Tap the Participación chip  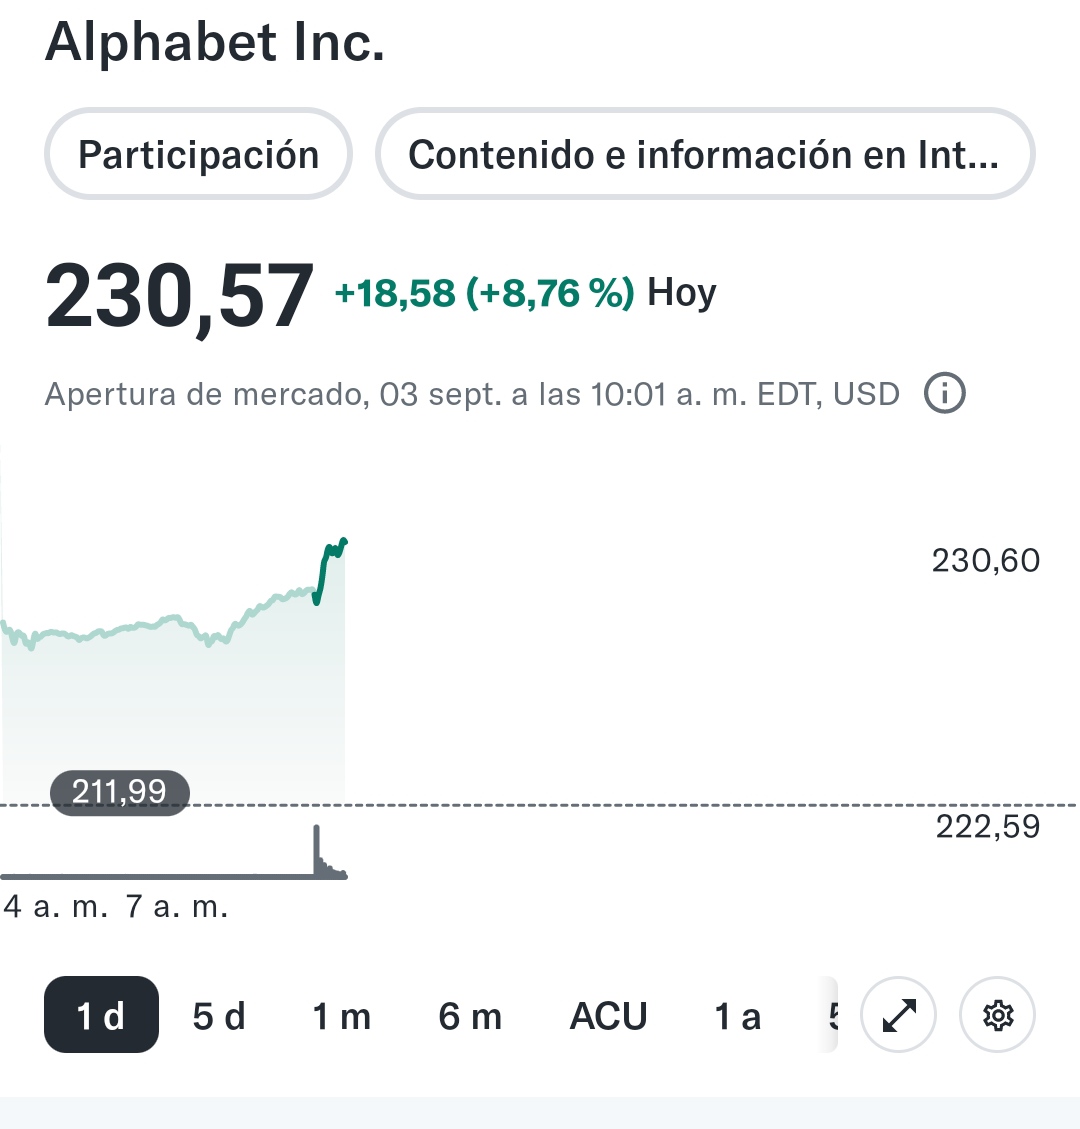198,155
